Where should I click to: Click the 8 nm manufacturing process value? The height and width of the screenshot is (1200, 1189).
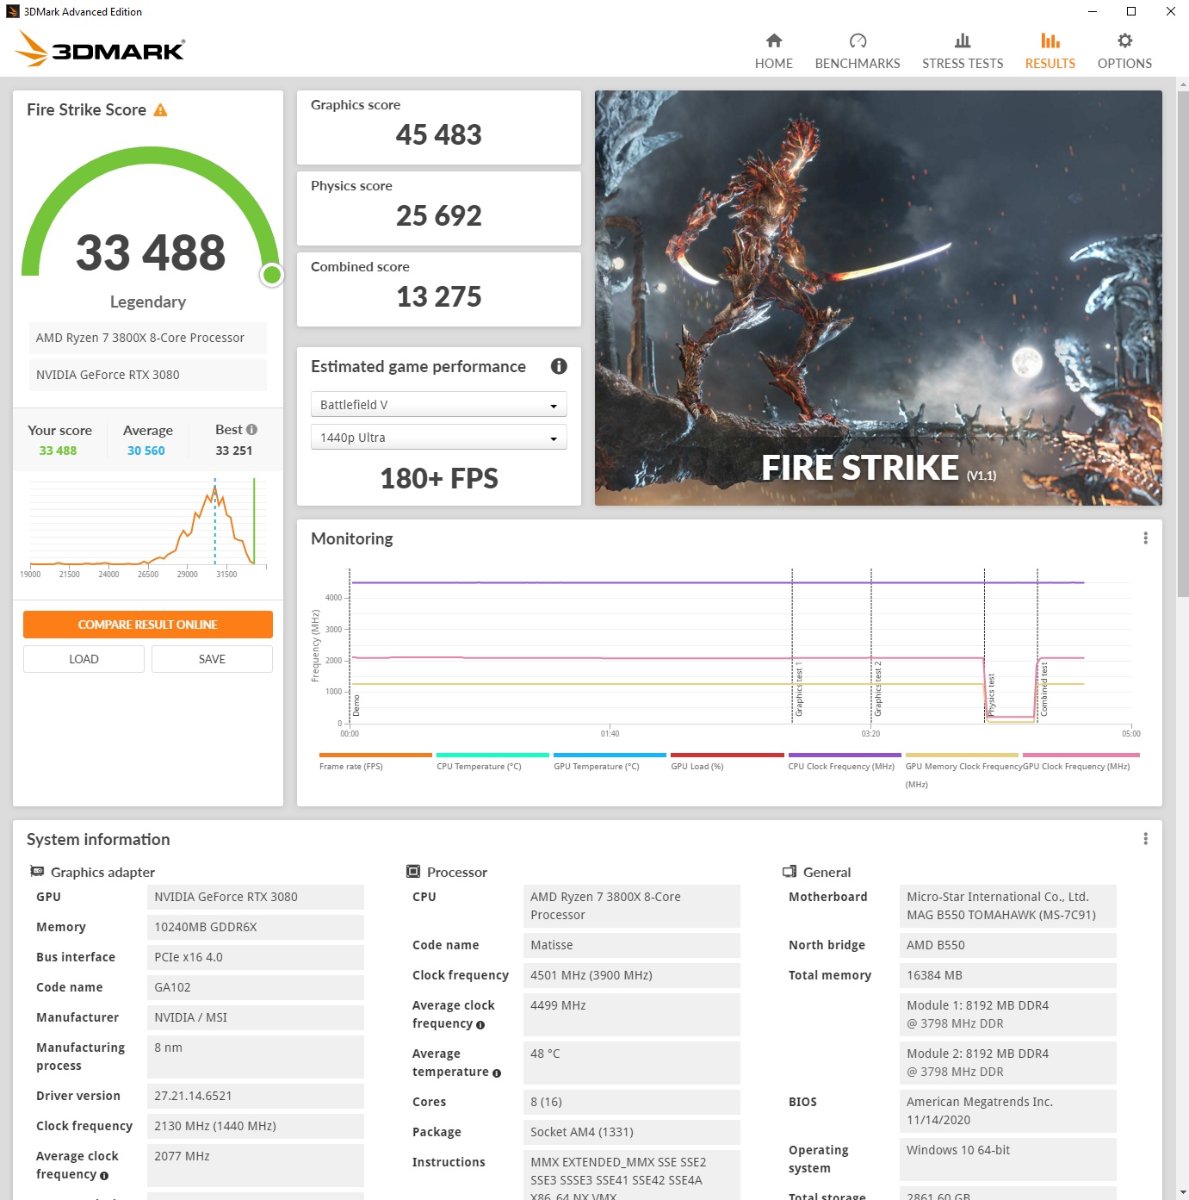pos(255,1056)
